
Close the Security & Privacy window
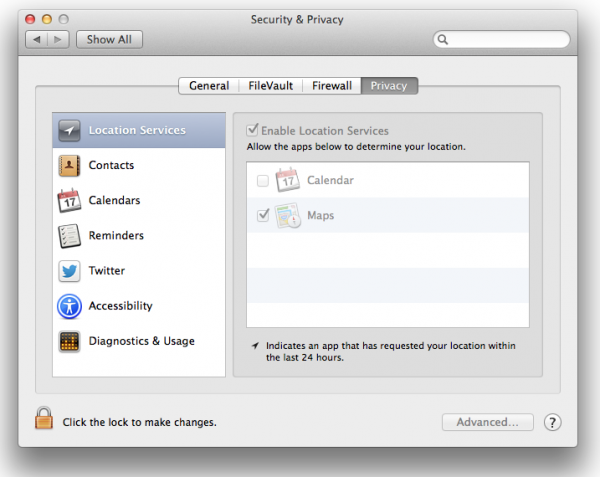[x=30, y=19]
